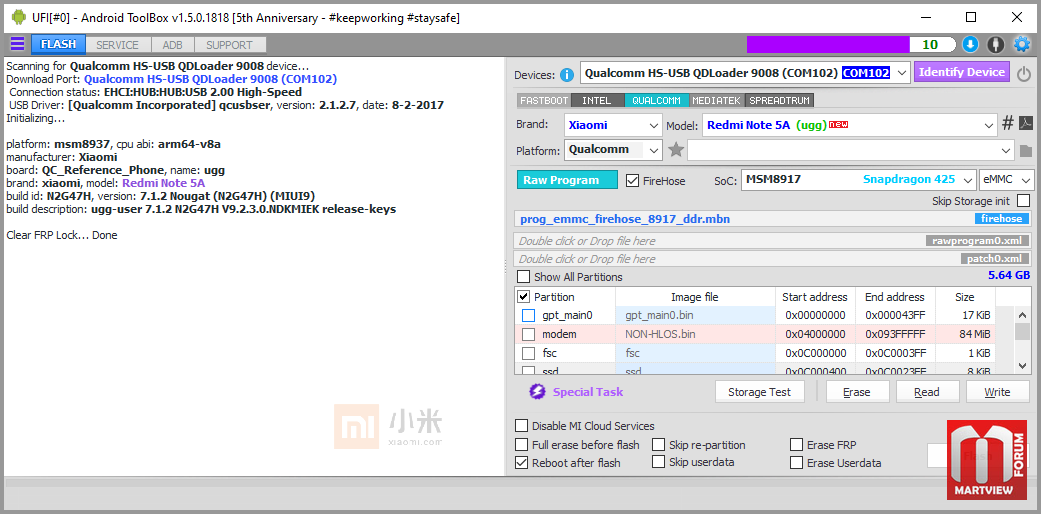The width and height of the screenshot is (1041, 514).
Task: Click the Read button
Action: pyautogui.click(x=927, y=392)
